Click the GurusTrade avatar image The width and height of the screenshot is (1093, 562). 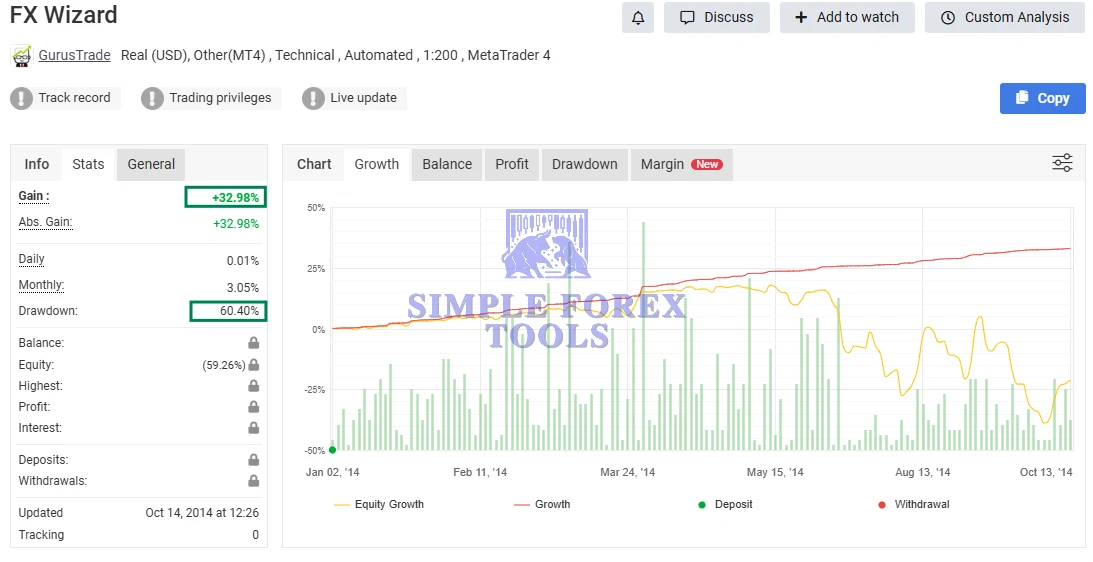point(22,56)
